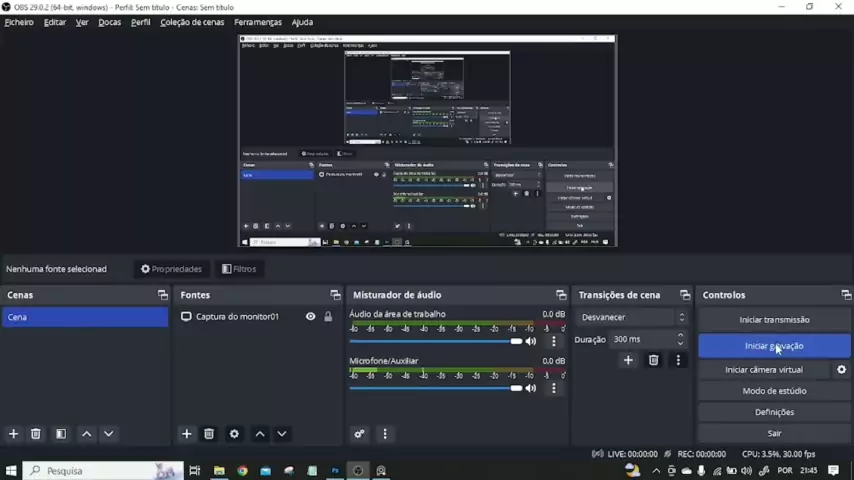Pop out the Misturador de áudio dock
854x480 pixels.
[561, 295]
